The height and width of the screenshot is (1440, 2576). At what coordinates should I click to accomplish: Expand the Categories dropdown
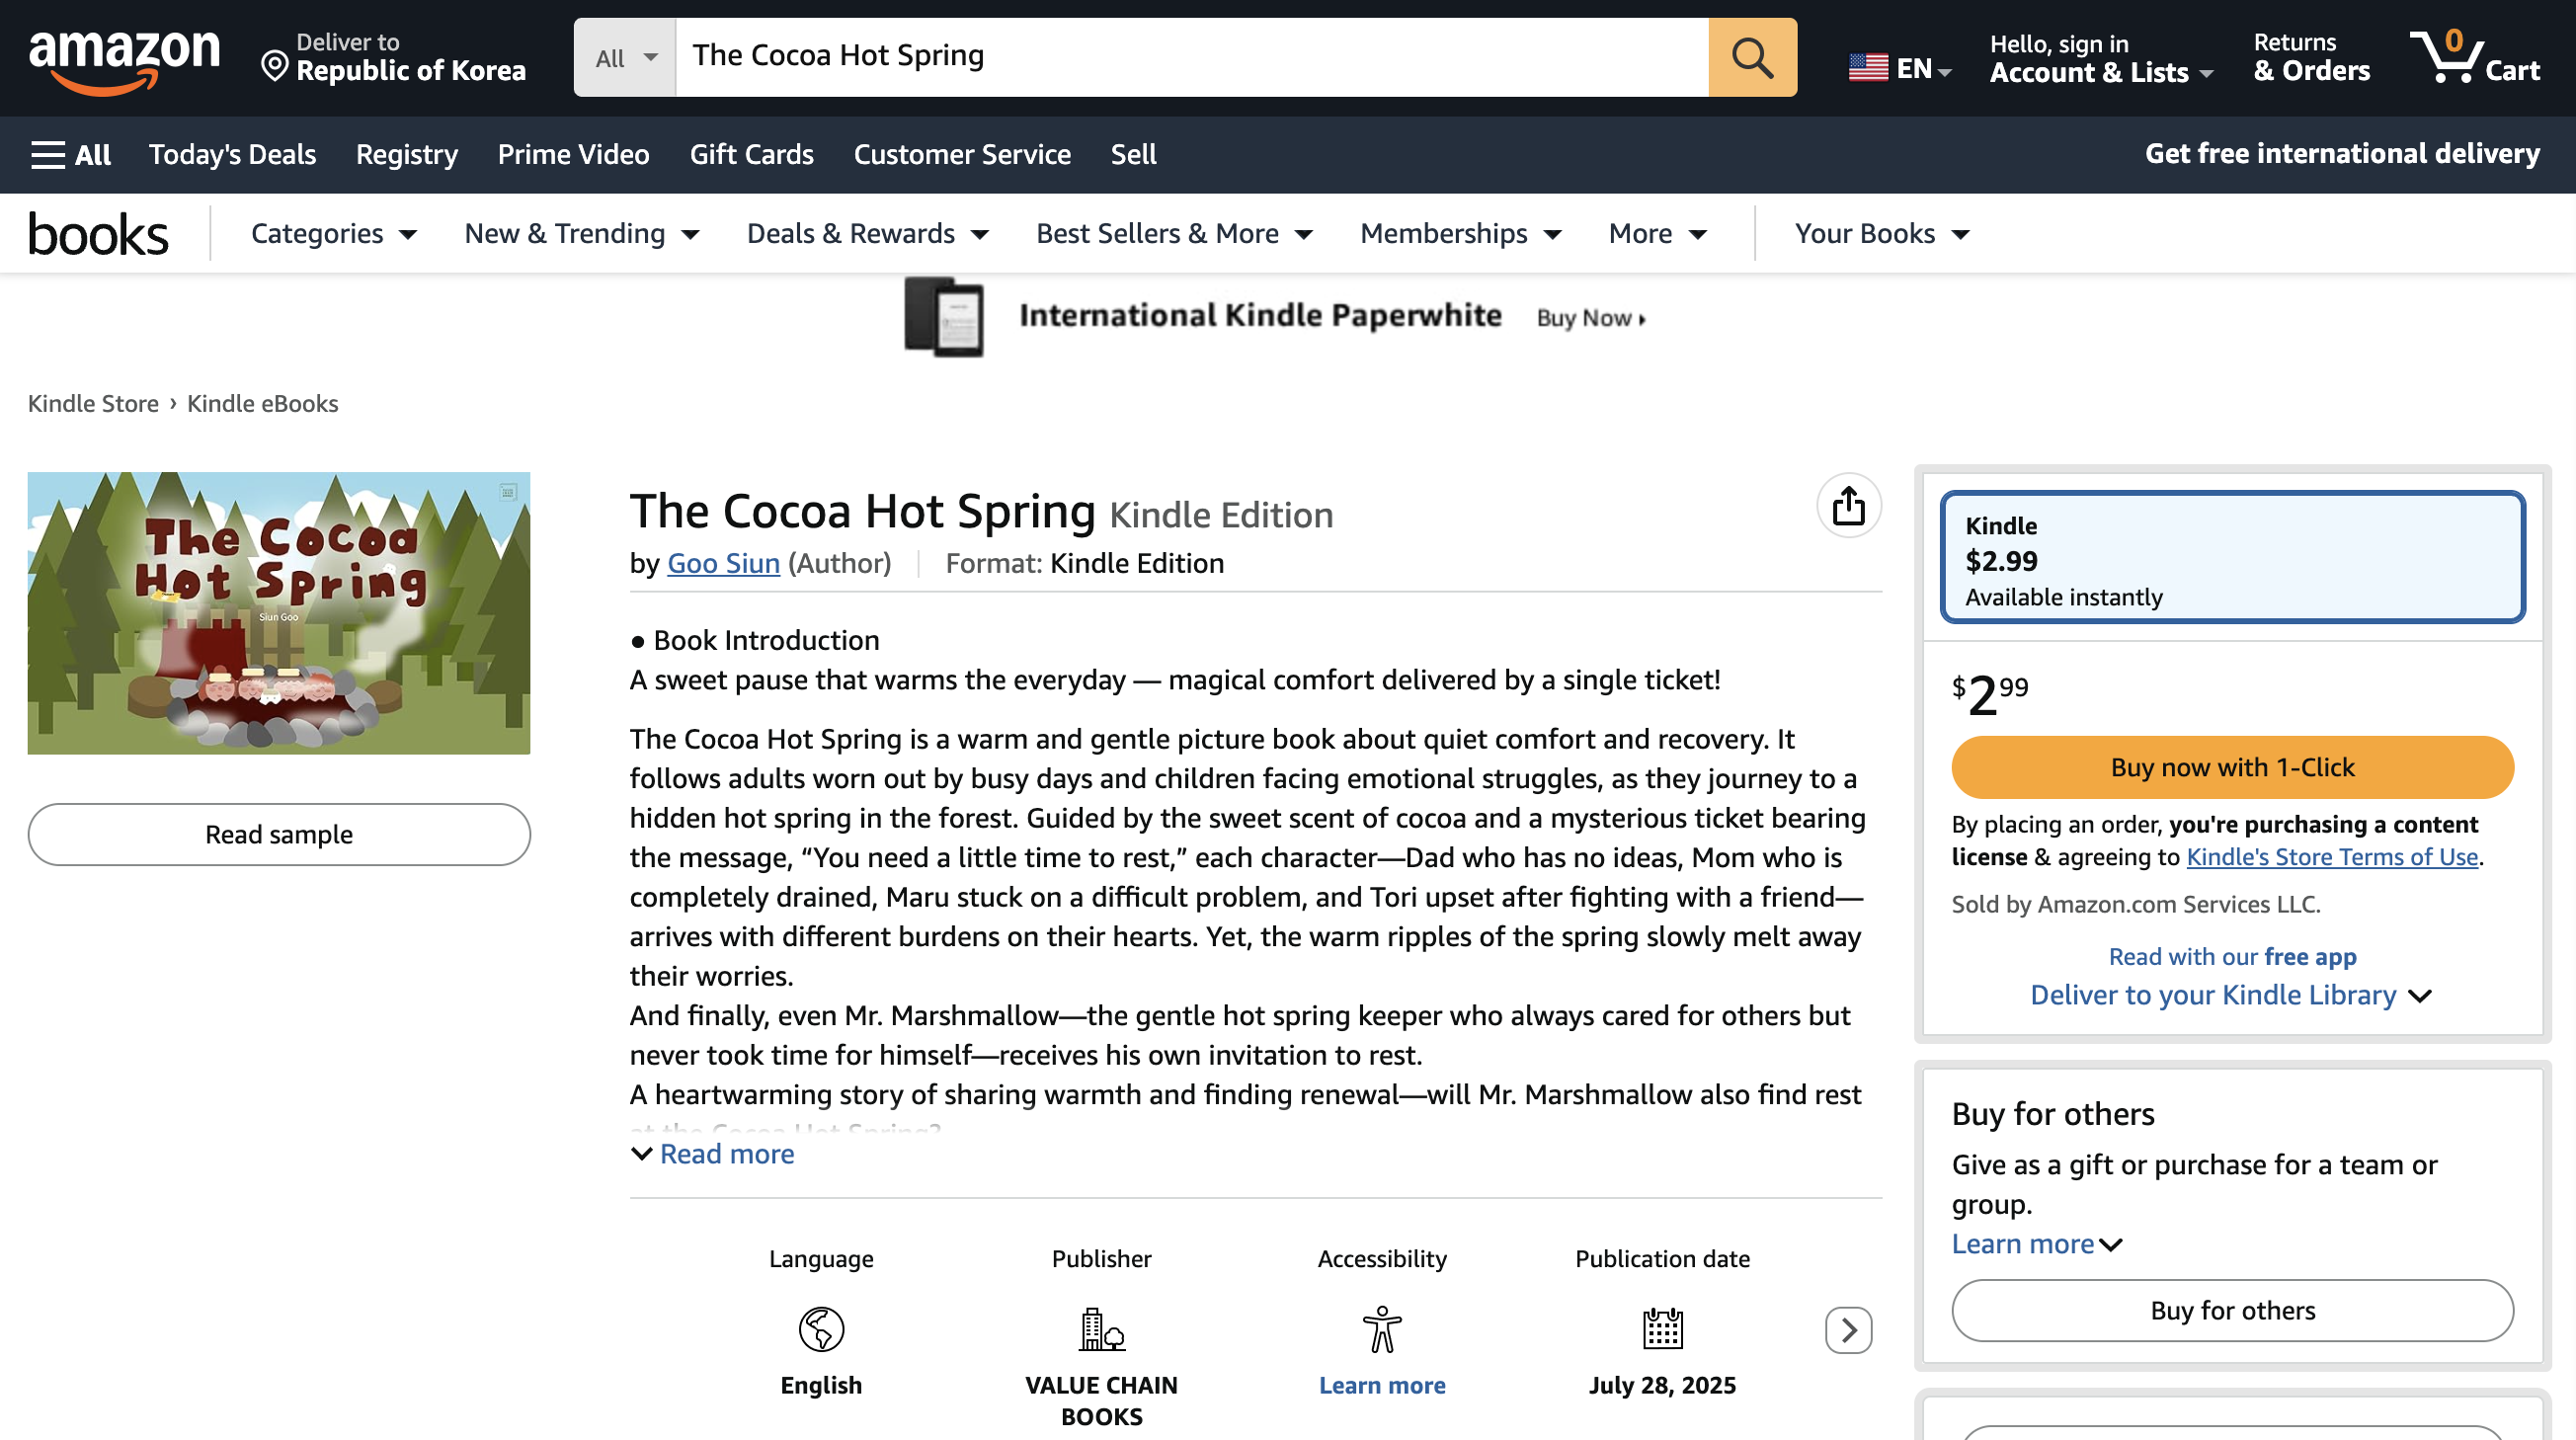334,234
